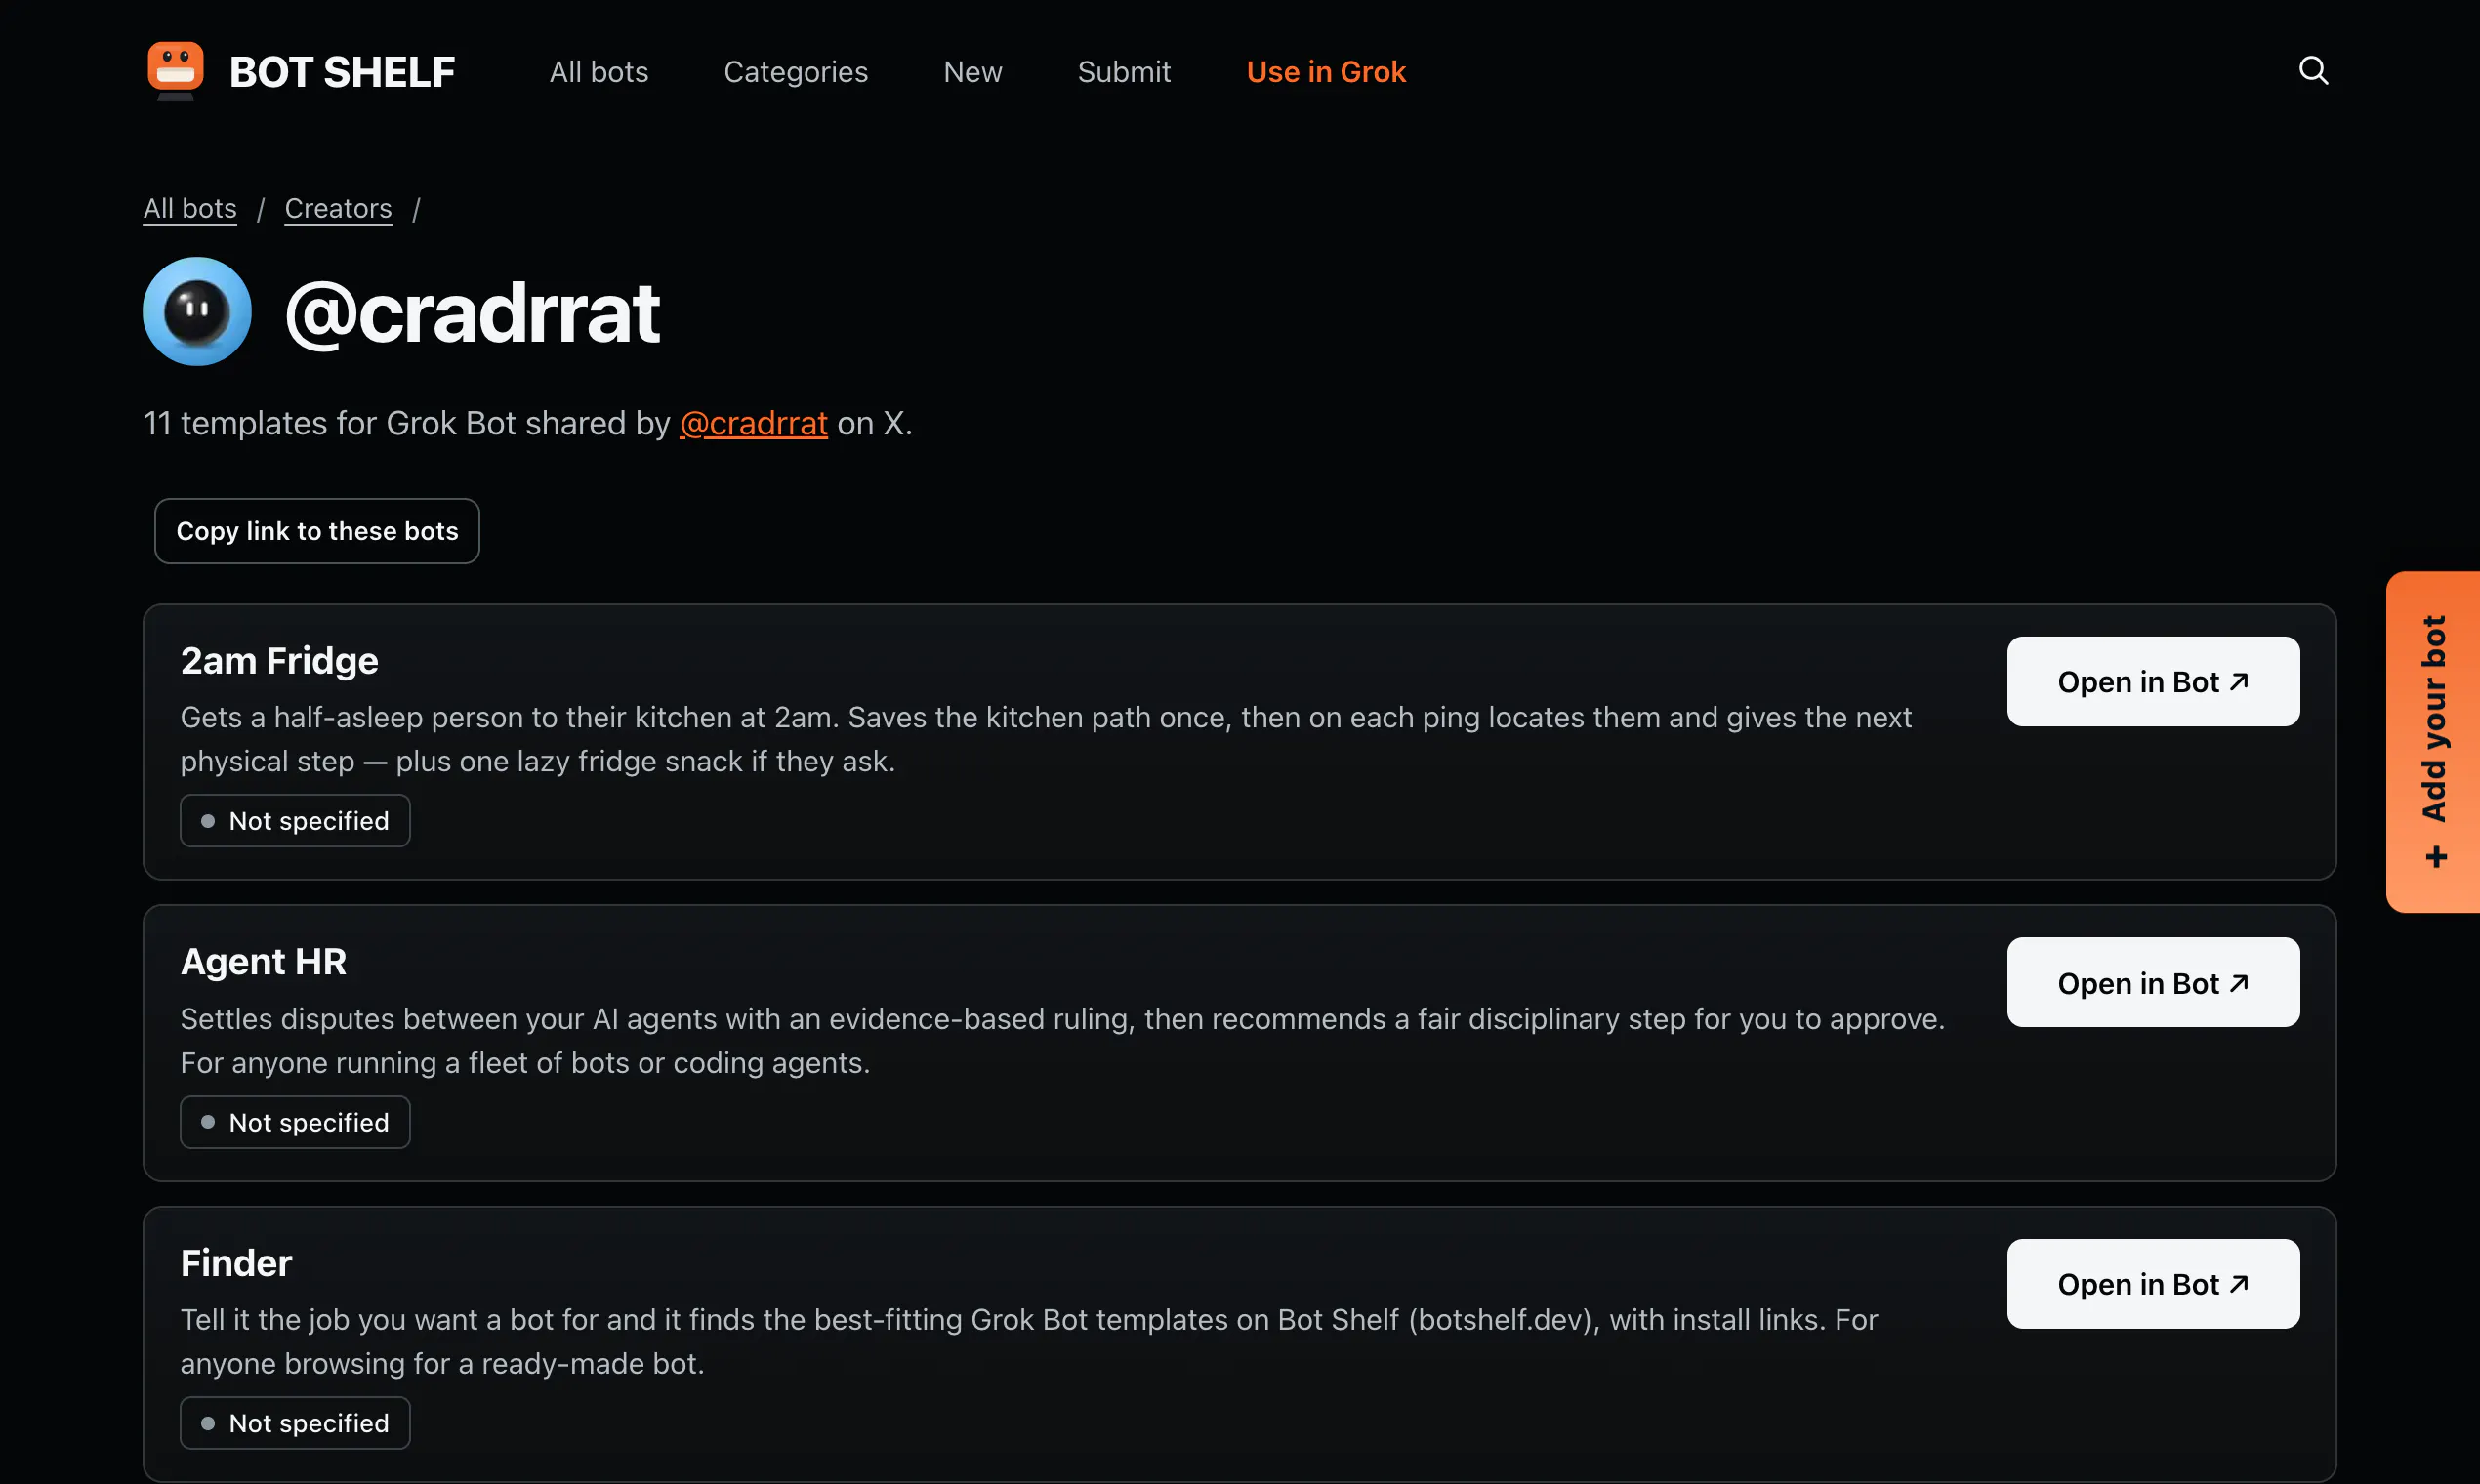Image resolution: width=2480 pixels, height=1484 pixels.
Task: Click the Finder description text
Action: click(x=1029, y=1342)
